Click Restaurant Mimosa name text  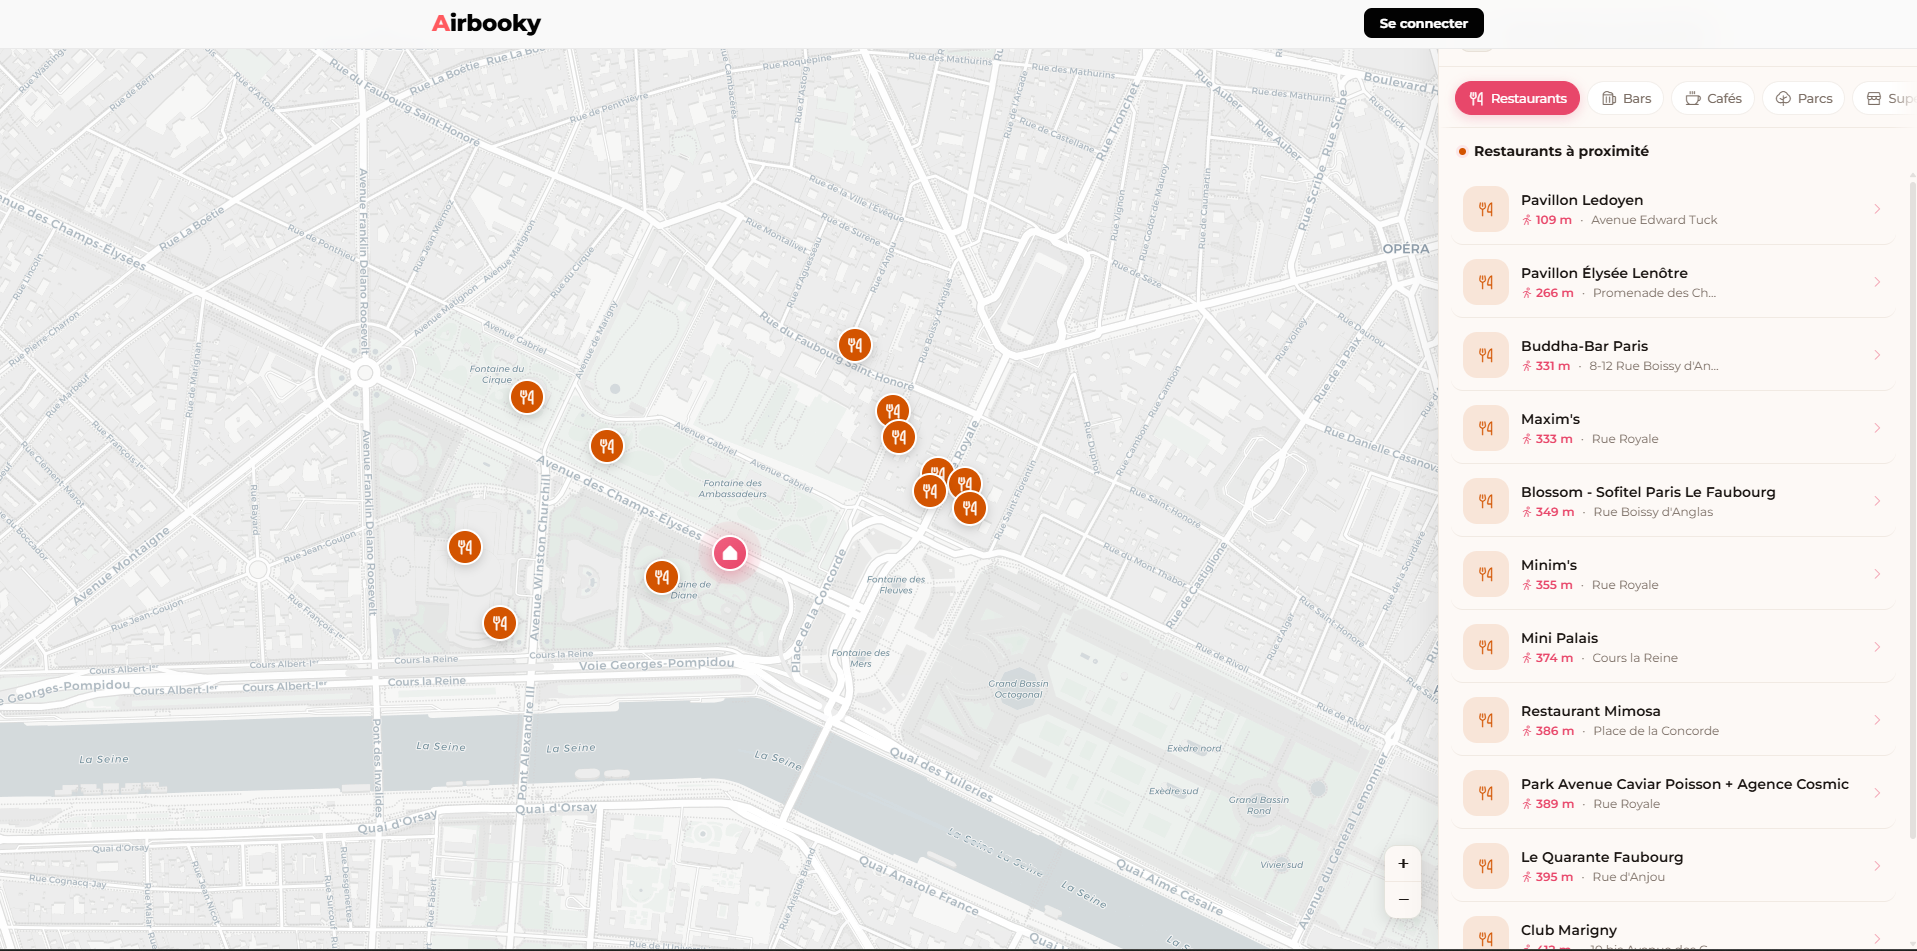(x=1590, y=711)
